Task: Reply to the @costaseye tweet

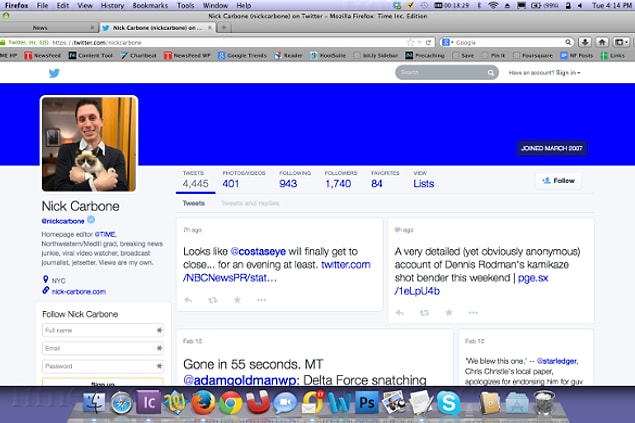Action: (188, 300)
